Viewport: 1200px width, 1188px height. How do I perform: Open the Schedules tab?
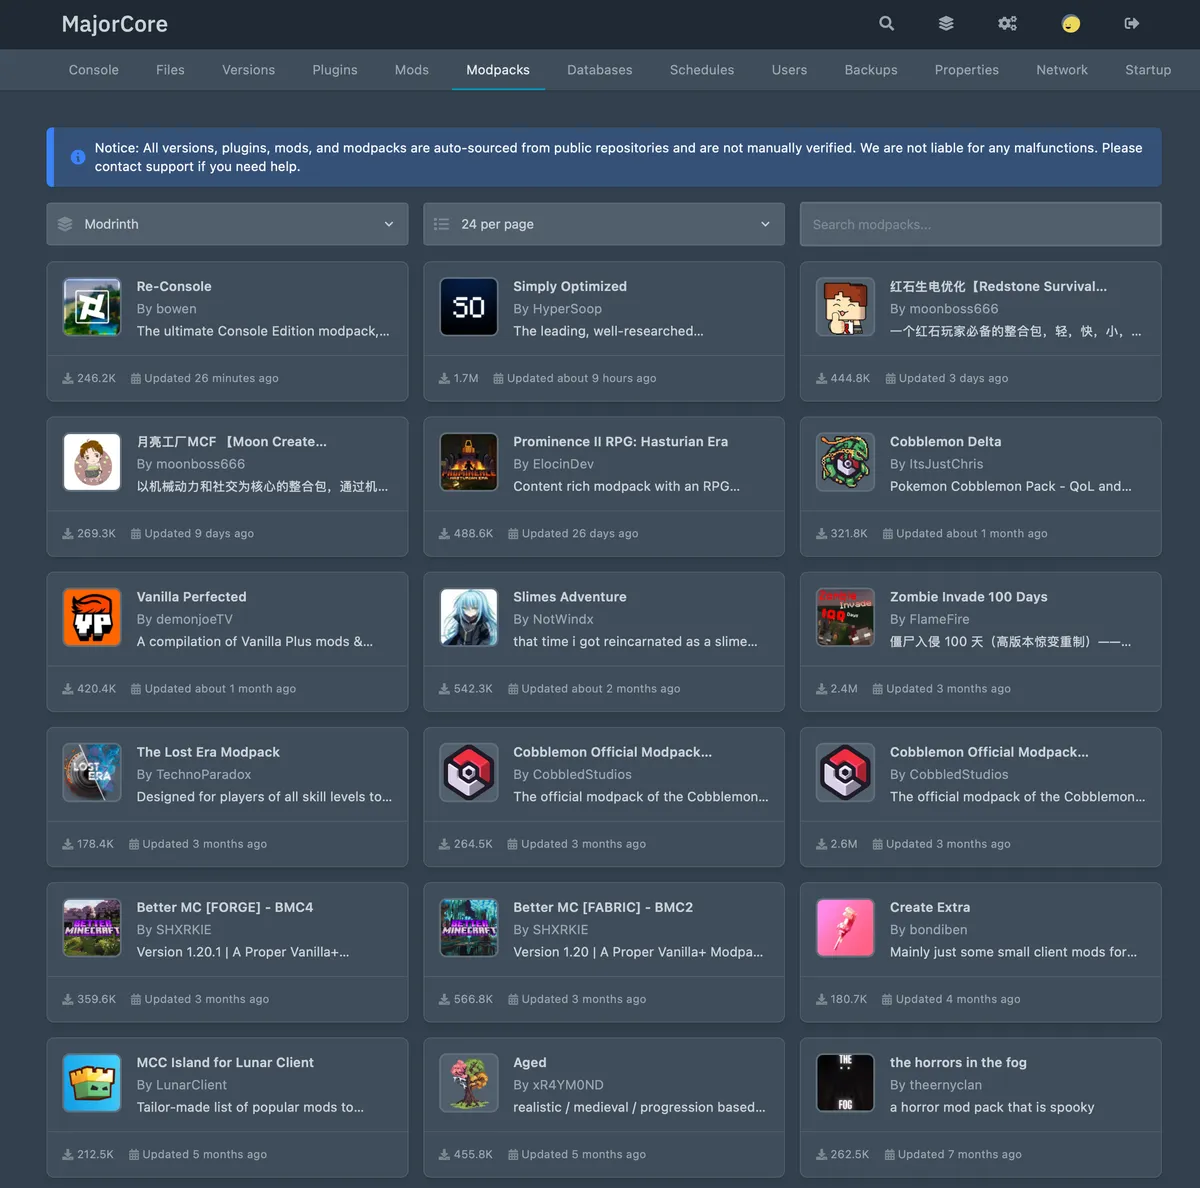(x=702, y=70)
